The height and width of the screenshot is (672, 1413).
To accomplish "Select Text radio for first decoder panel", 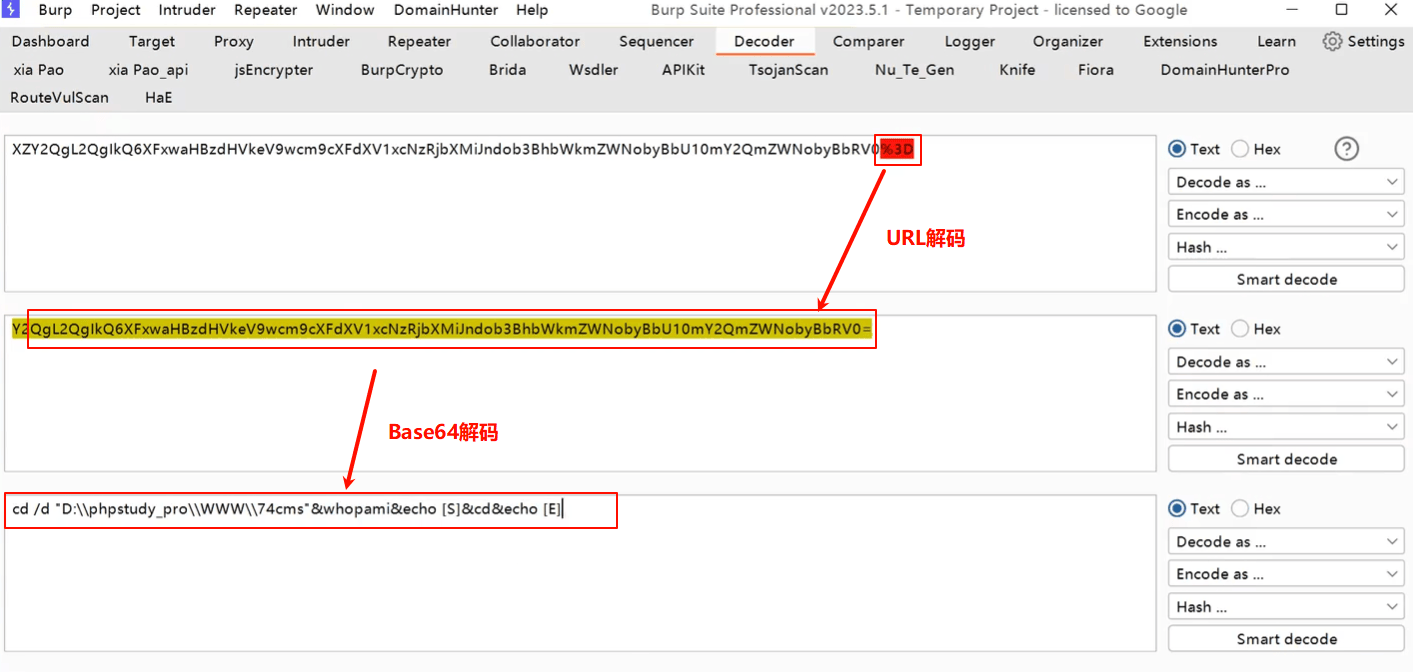I will [1177, 149].
